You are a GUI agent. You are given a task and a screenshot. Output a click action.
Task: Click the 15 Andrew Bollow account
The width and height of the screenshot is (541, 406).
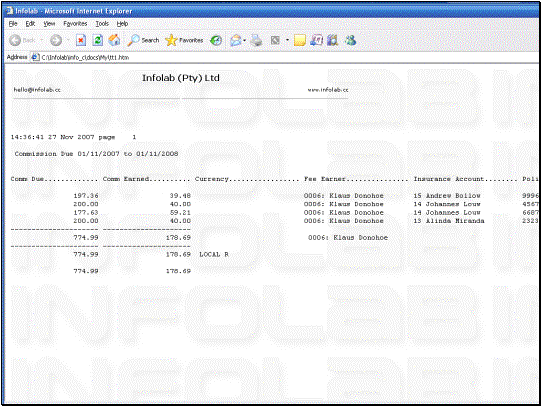coord(447,196)
